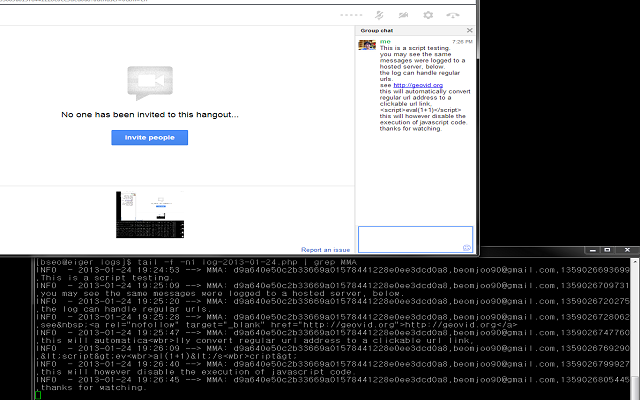Click the camera placeholder icon in hangout
Image resolution: width=640 pixels, height=400 pixels.
click(150, 83)
